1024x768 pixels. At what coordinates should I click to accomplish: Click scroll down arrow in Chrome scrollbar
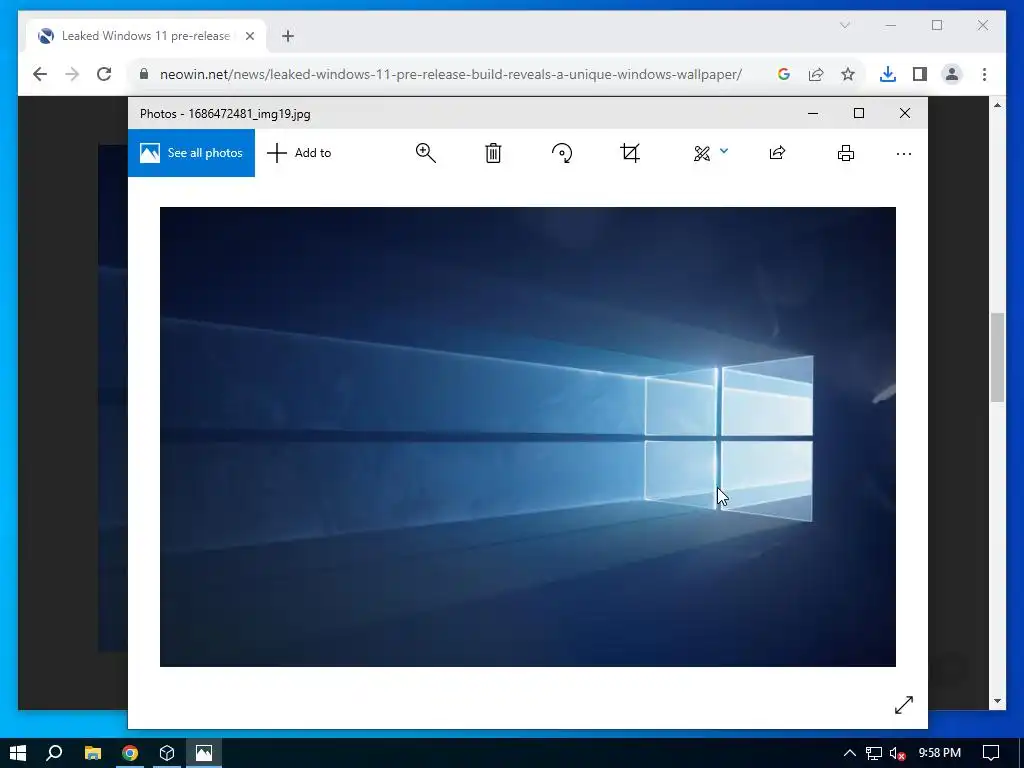(x=997, y=701)
